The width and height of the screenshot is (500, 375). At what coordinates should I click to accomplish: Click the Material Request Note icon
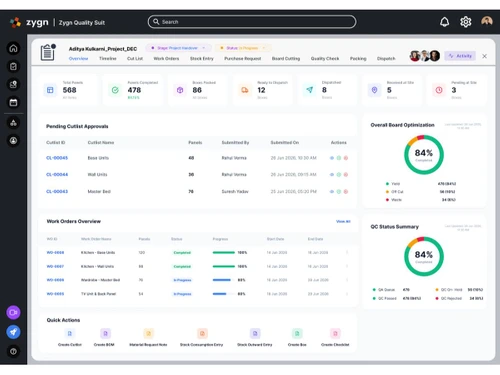pyautogui.click(x=148, y=333)
